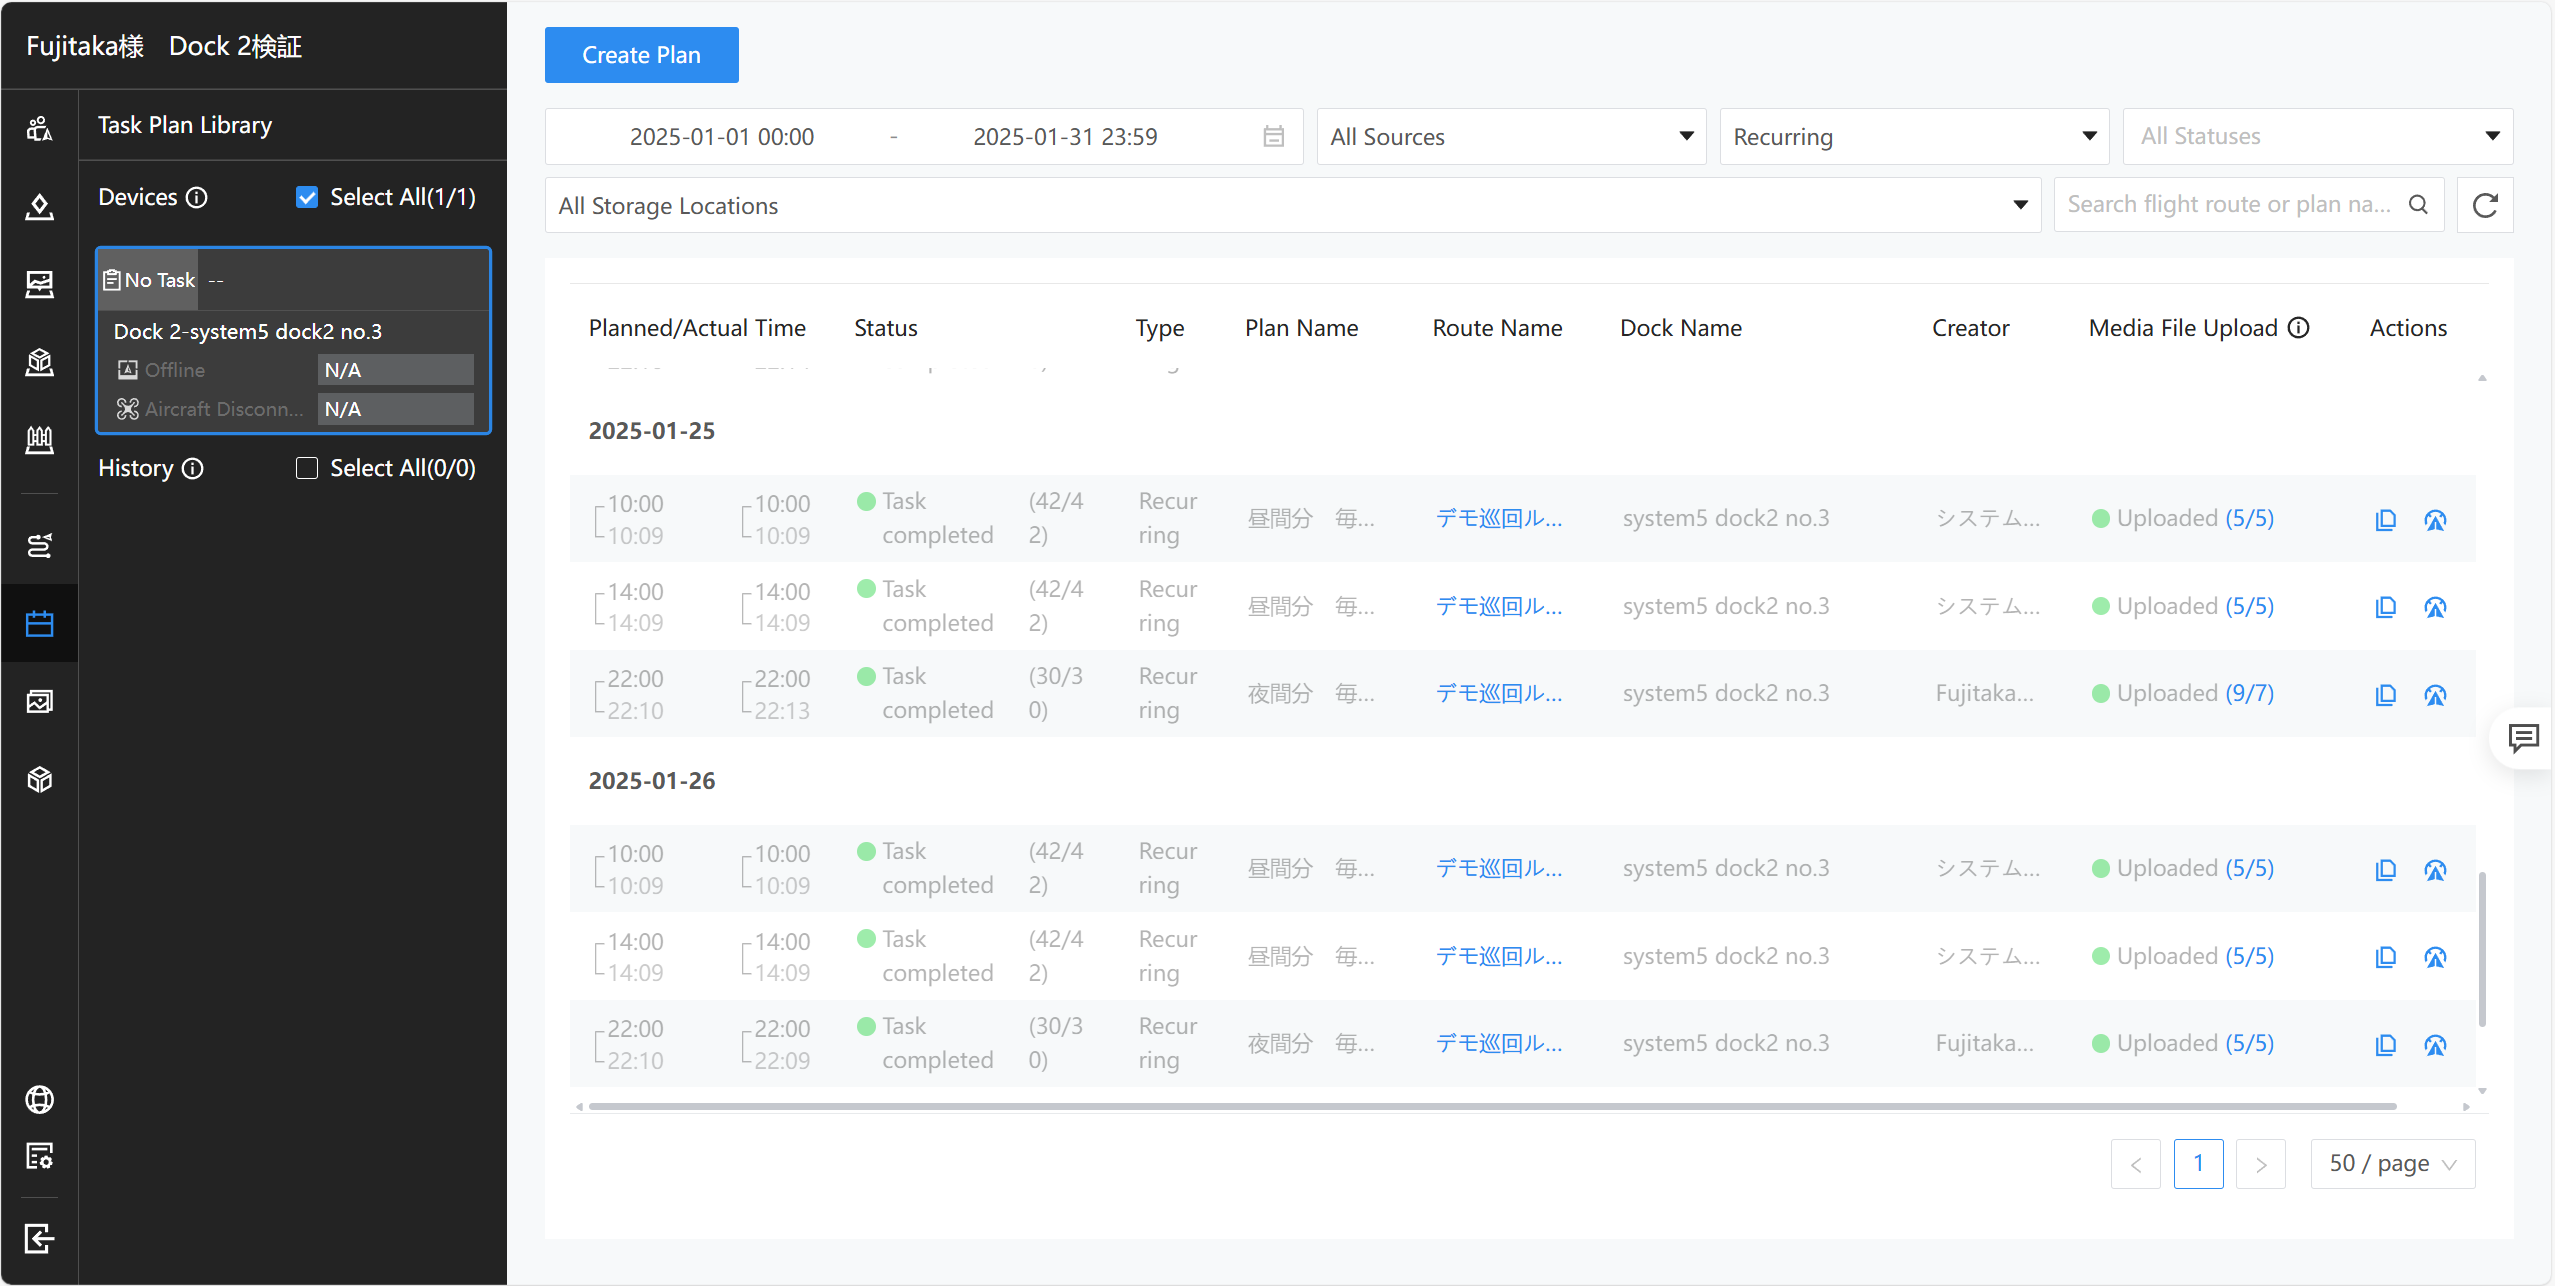Viewport: 2555px width, 1286px height.
Task: Open the All Sources dropdown
Action: point(1511,137)
